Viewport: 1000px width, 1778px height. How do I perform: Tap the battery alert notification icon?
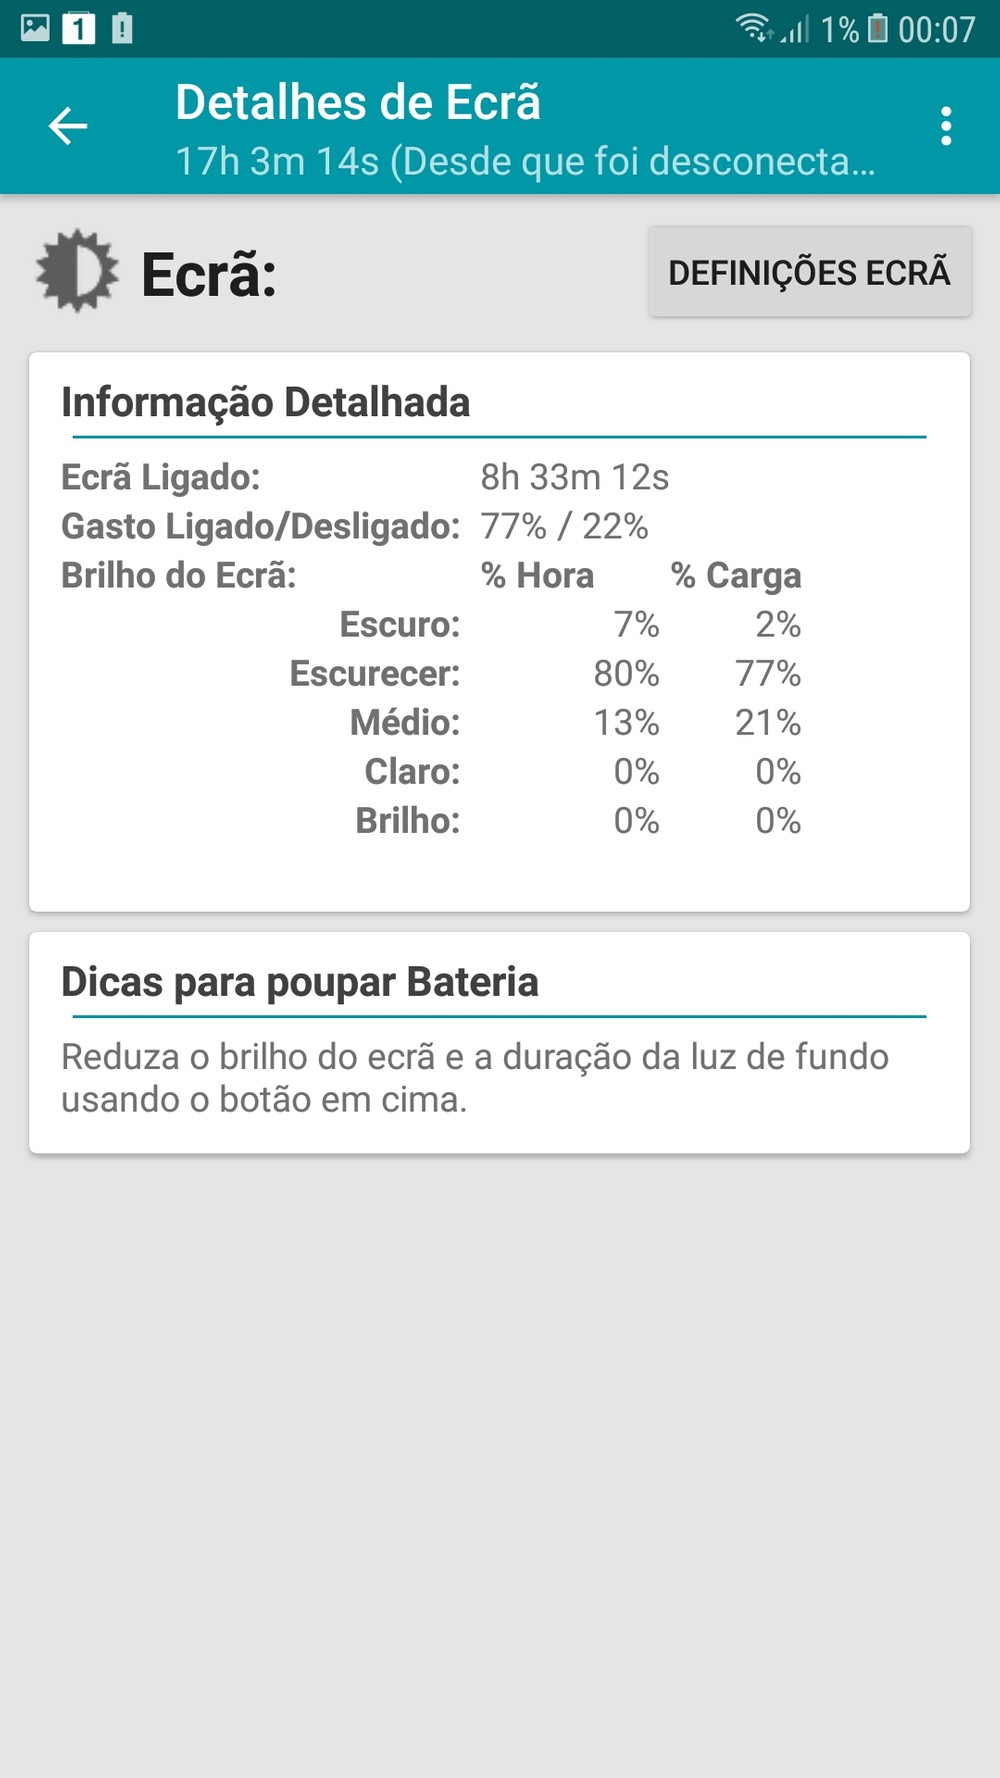click(122, 29)
